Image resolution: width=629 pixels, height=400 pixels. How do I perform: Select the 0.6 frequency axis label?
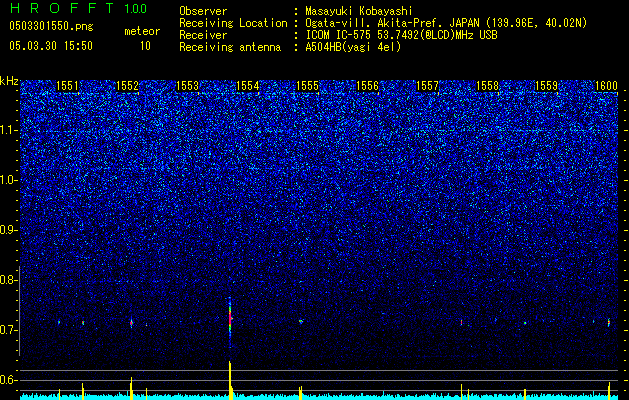click(8, 380)
